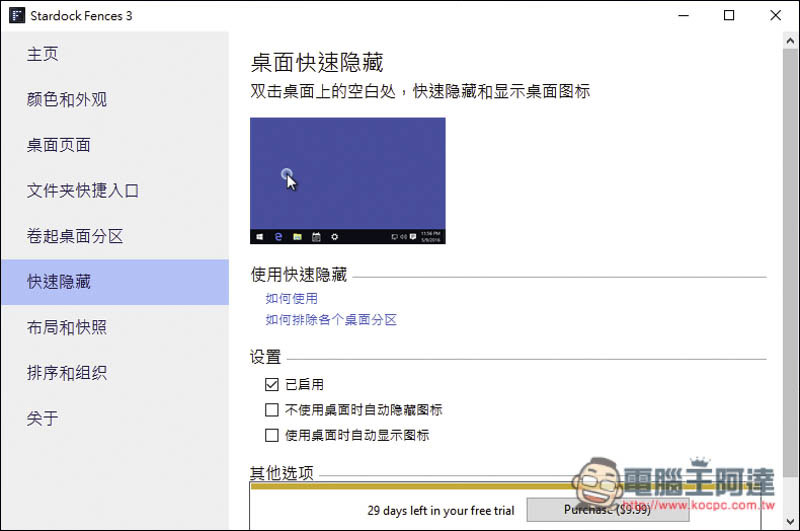800x531 pixels.
Task: Click the 其他选项 section header
Action: [282, 473]
